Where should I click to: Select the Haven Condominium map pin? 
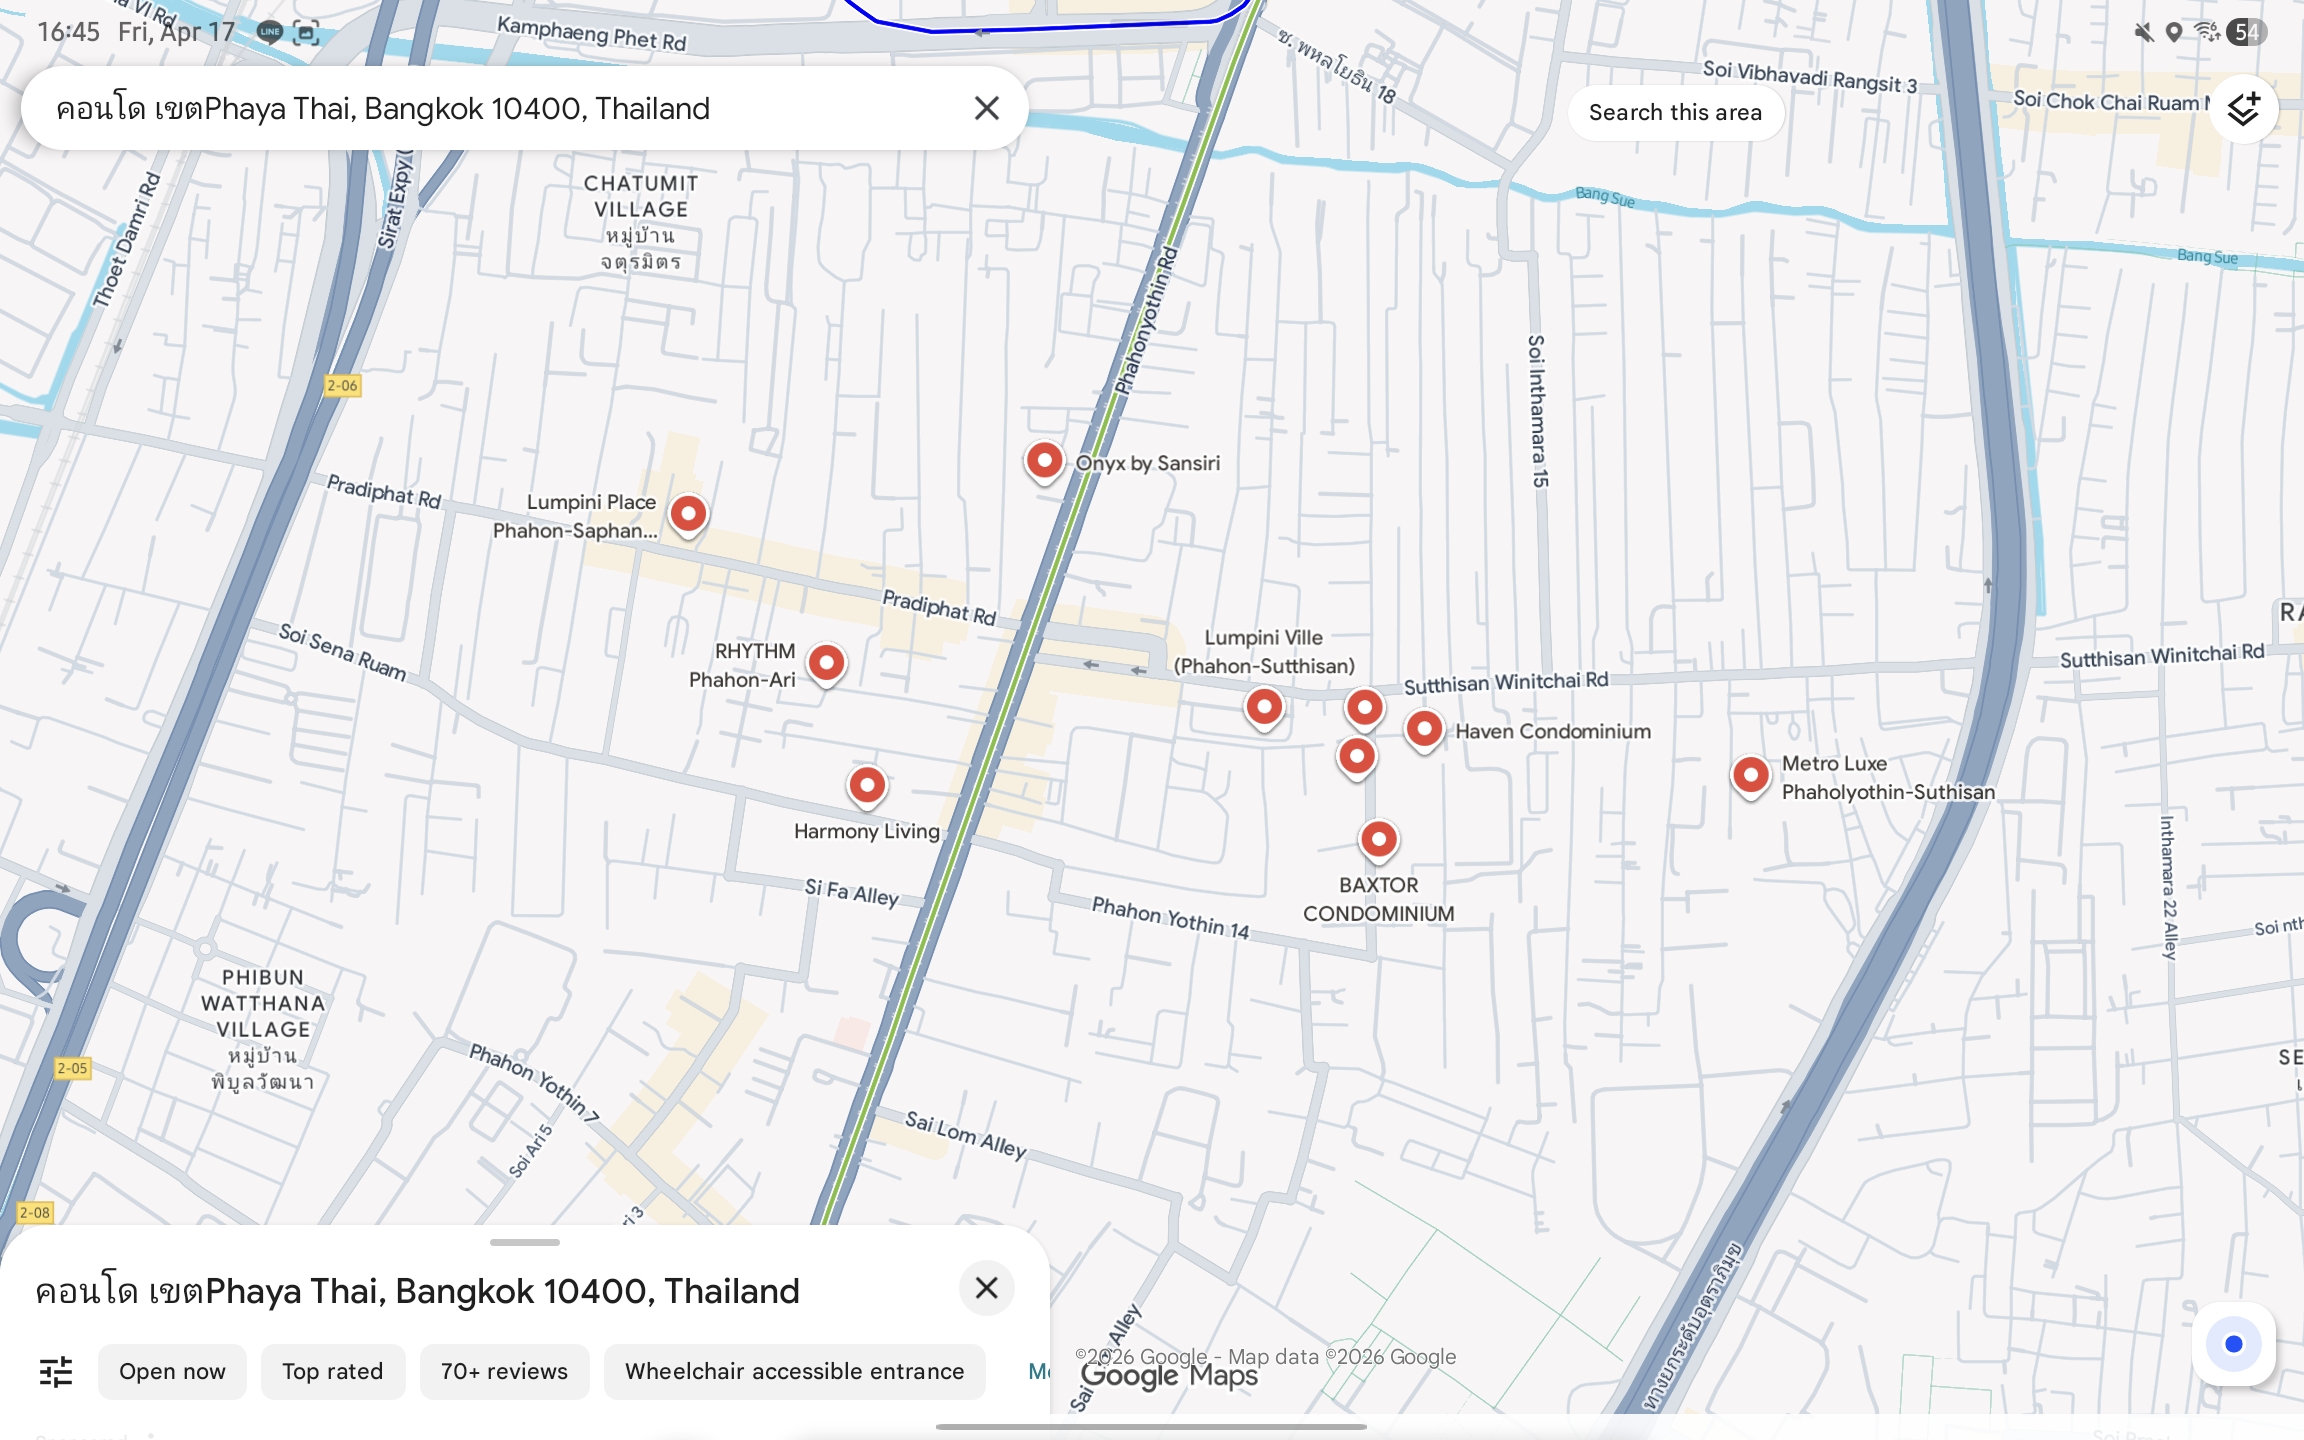(1424, 731)
